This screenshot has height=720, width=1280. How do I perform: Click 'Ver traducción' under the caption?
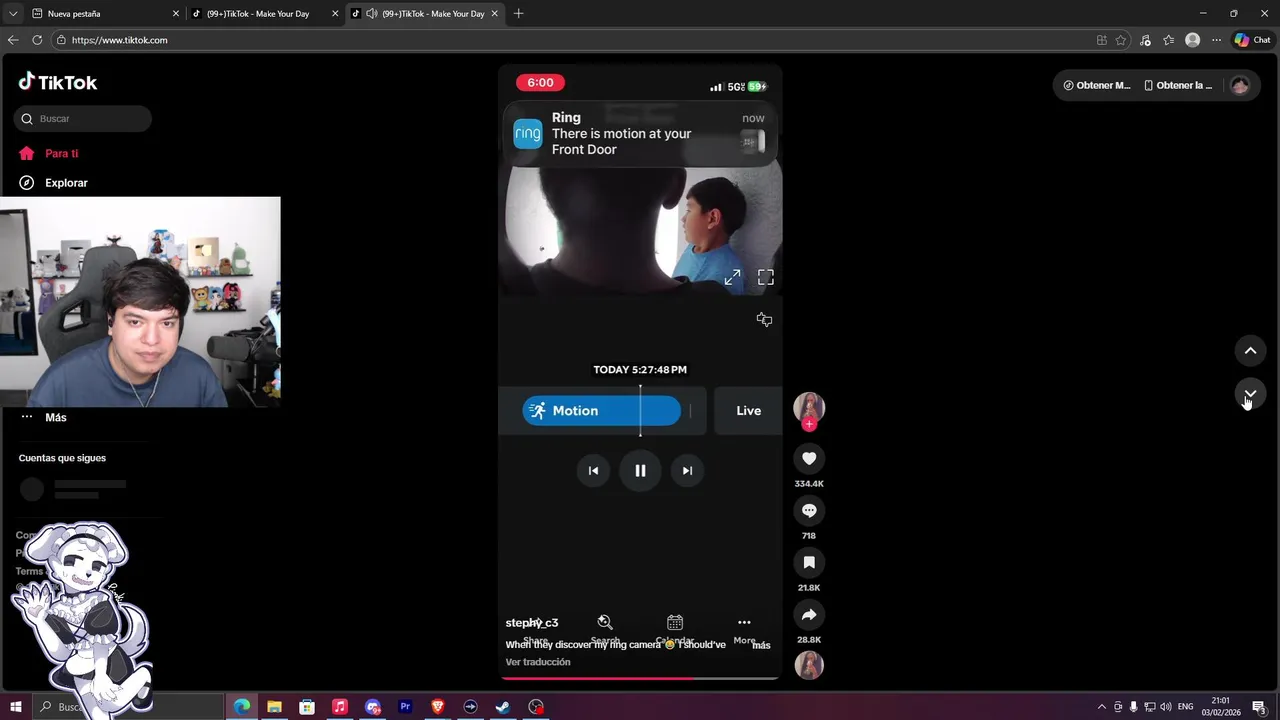(x=538, y=662)
